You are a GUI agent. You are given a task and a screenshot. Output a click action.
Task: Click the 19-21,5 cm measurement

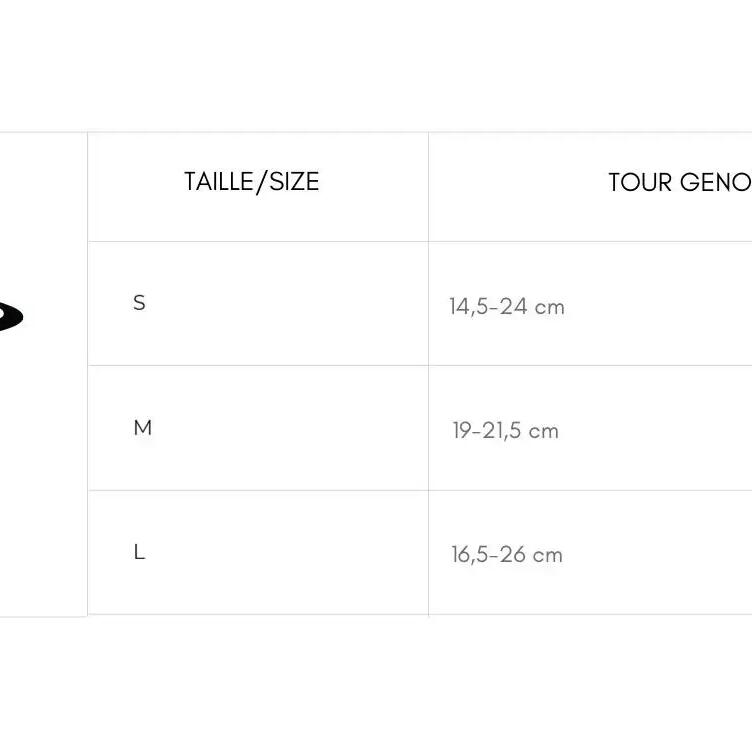click(505, 431)
